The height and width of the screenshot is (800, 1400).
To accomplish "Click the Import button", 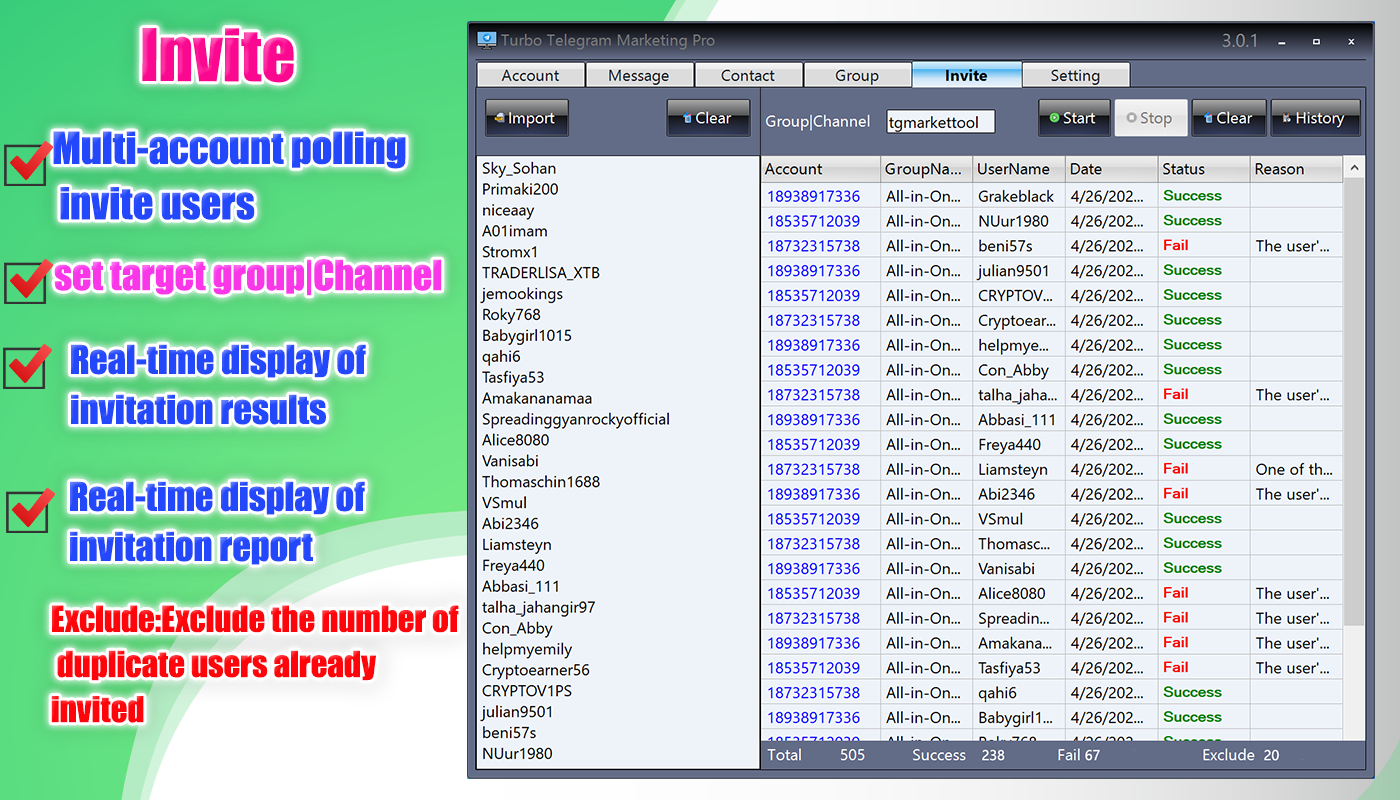I will (x=527, y=118).
